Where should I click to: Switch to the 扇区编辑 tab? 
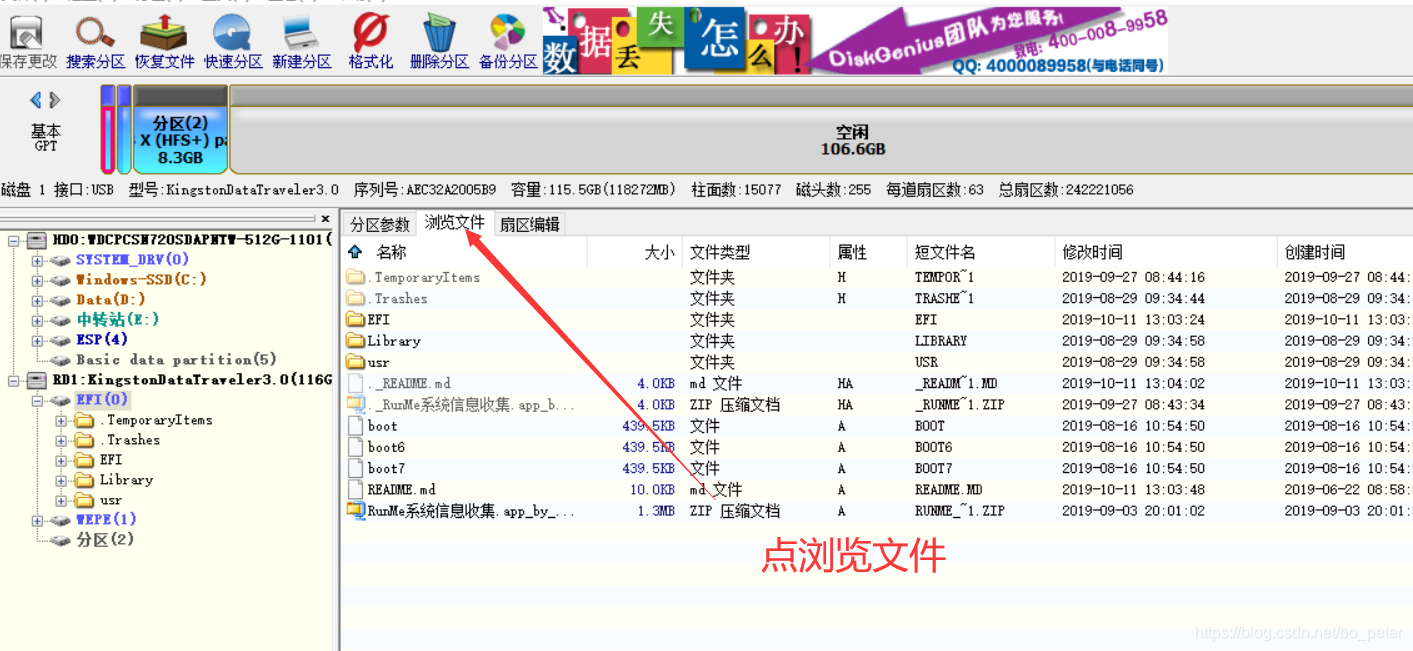(x=529, y=223)
